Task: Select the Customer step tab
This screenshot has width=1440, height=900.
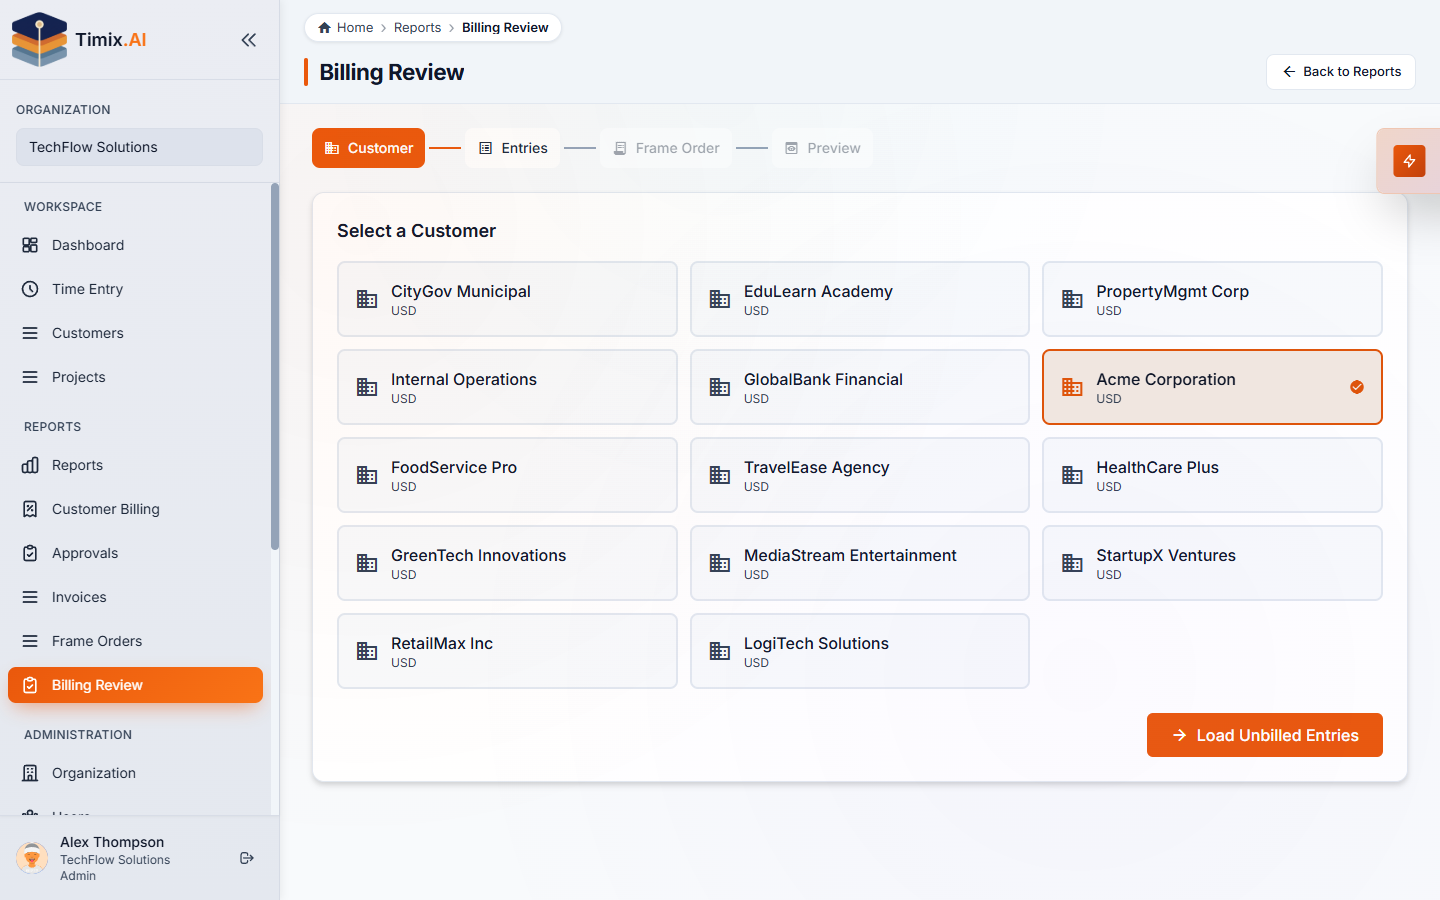Action: pyautogui.click(x=368, y=148)
